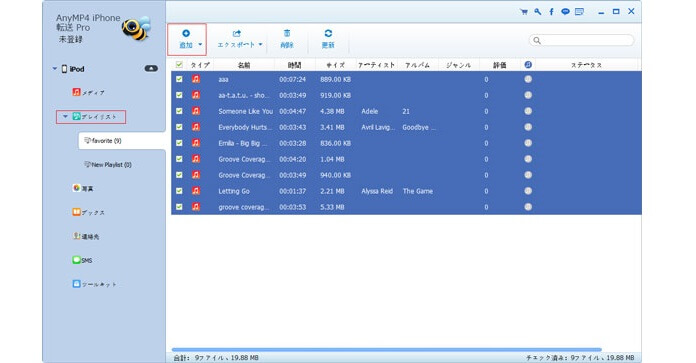Sort by 評価 column header
This screenshot has height=363, width=696.
click(499, 65)
